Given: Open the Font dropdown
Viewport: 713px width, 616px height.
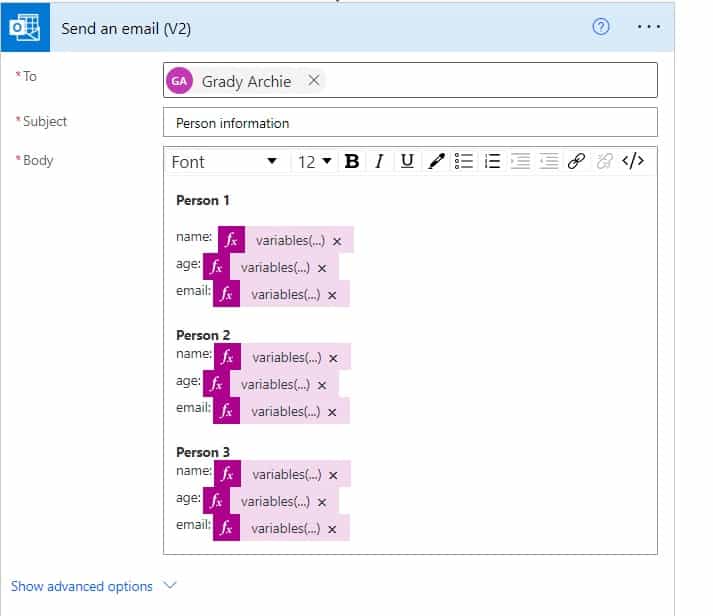Looking at the screenshot, I should pyautogui.click(x=225, y=161).
